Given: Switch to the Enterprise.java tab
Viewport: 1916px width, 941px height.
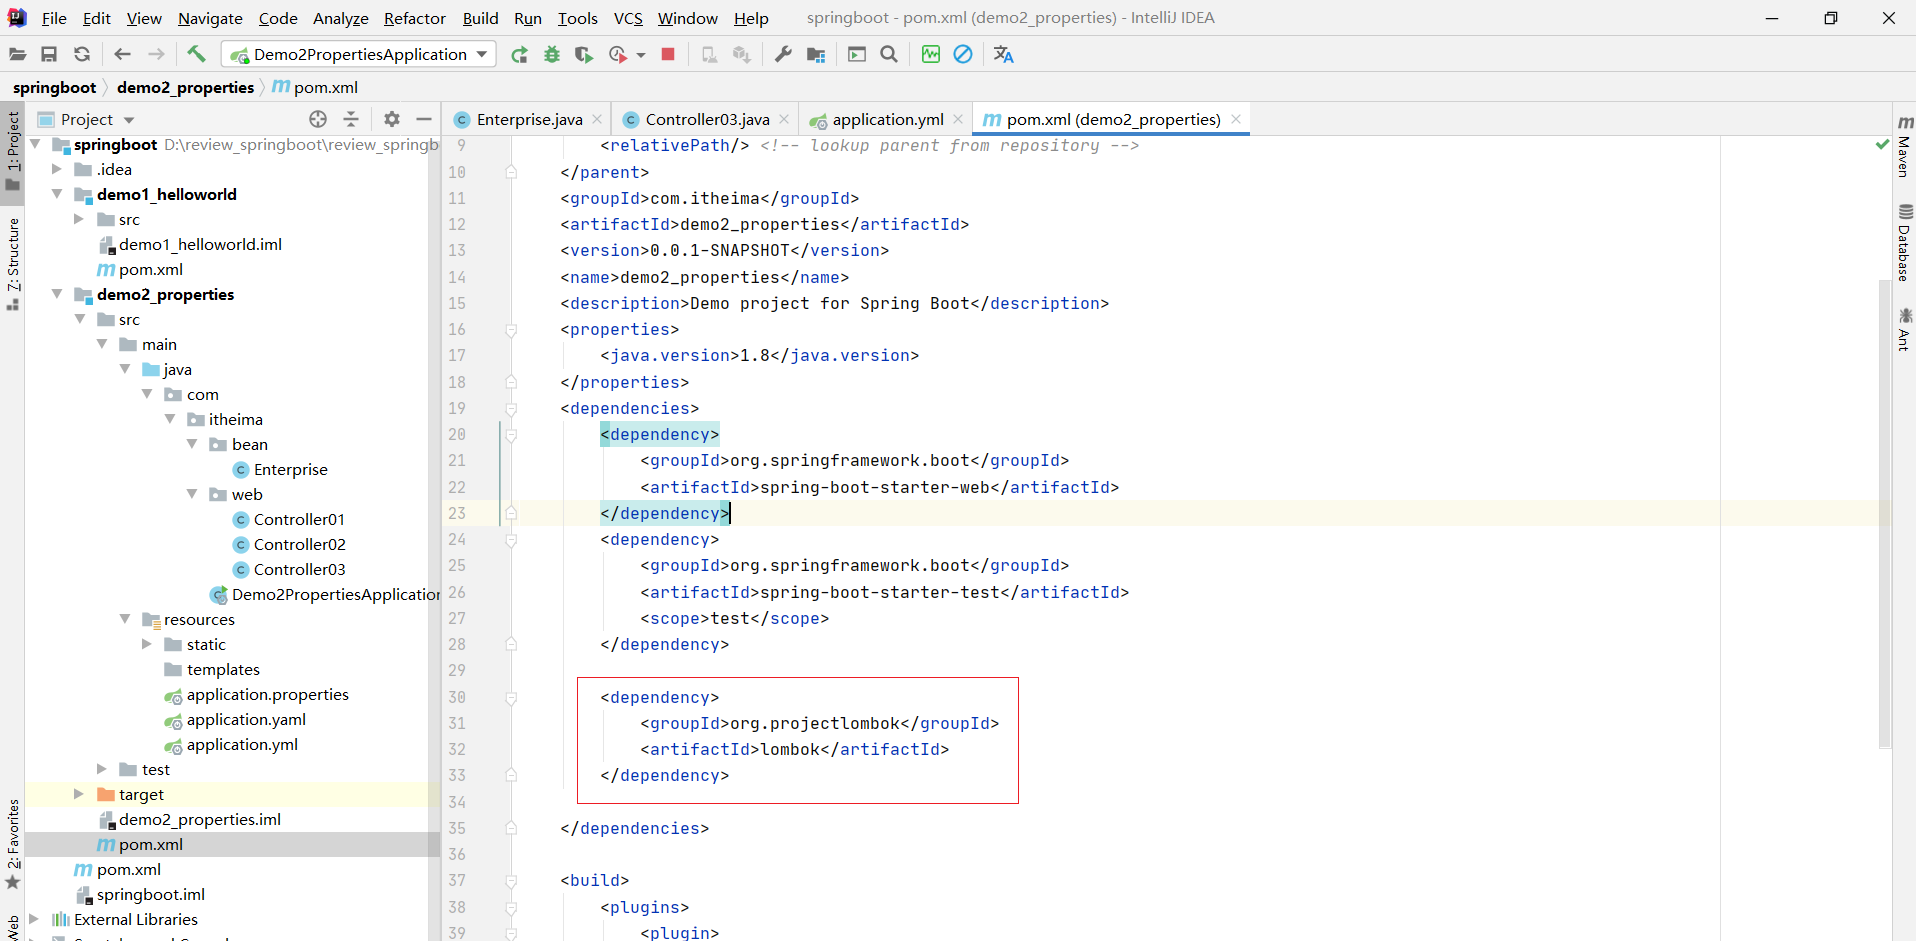Looking at the screenshot, I should click(x=529, y=119).
